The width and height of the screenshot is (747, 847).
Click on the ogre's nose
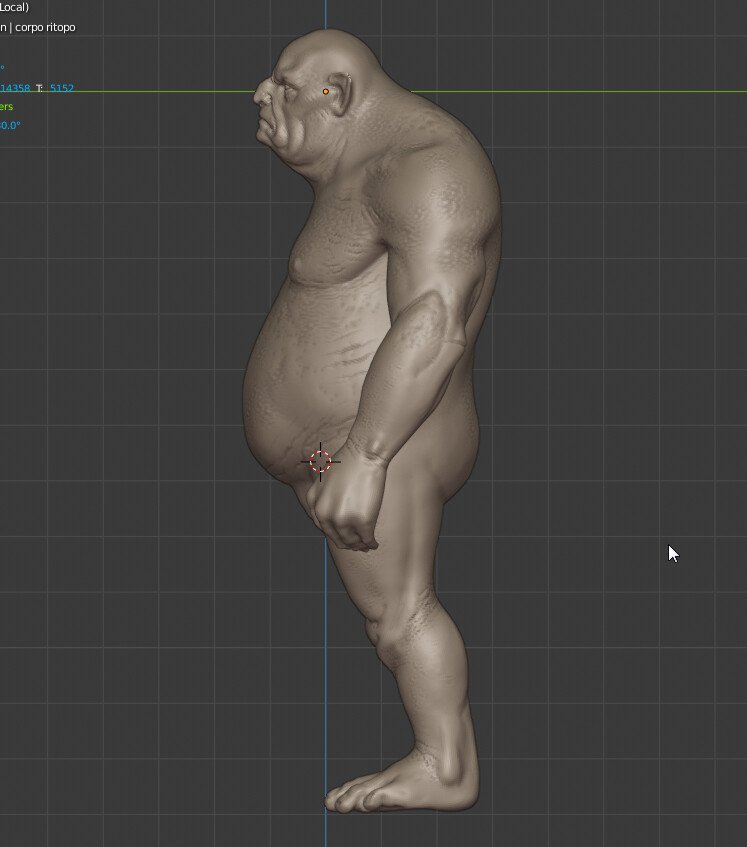point(260,96)
